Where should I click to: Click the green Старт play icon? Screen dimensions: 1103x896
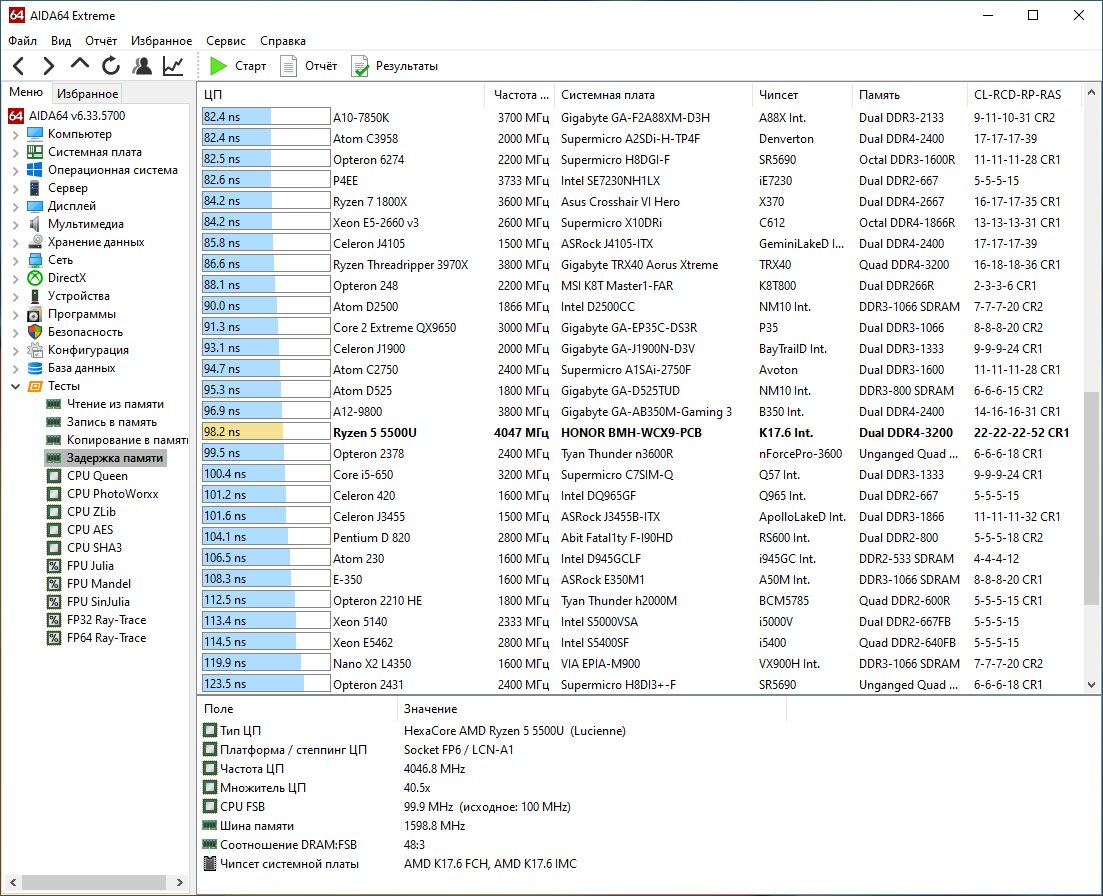(218, 66)
